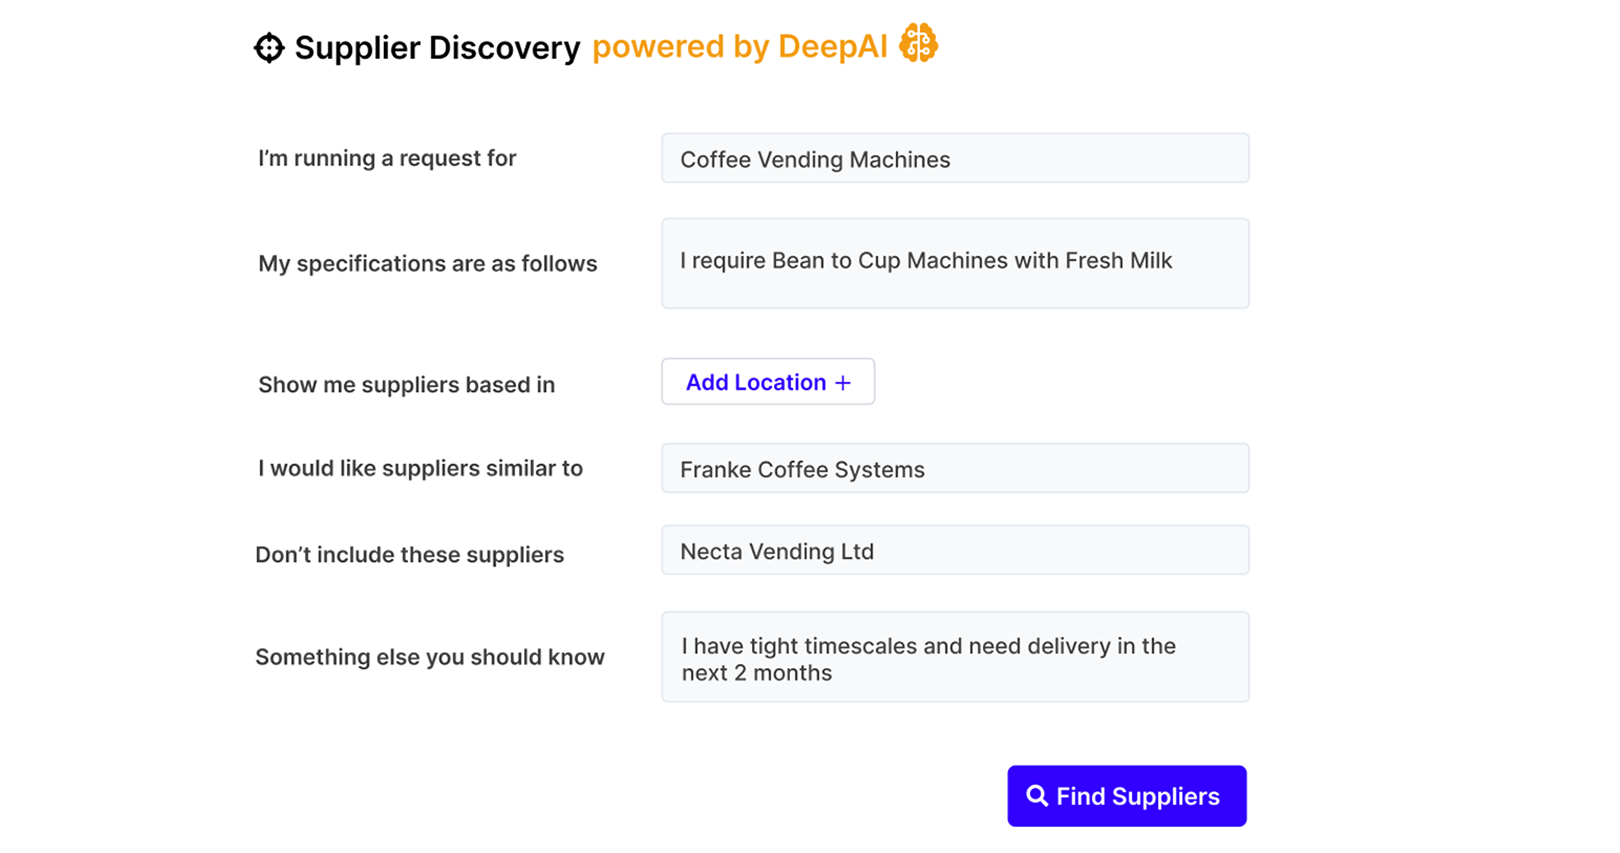
Task: Click the plus icon inside Add Location
Action: pos(841,381)
